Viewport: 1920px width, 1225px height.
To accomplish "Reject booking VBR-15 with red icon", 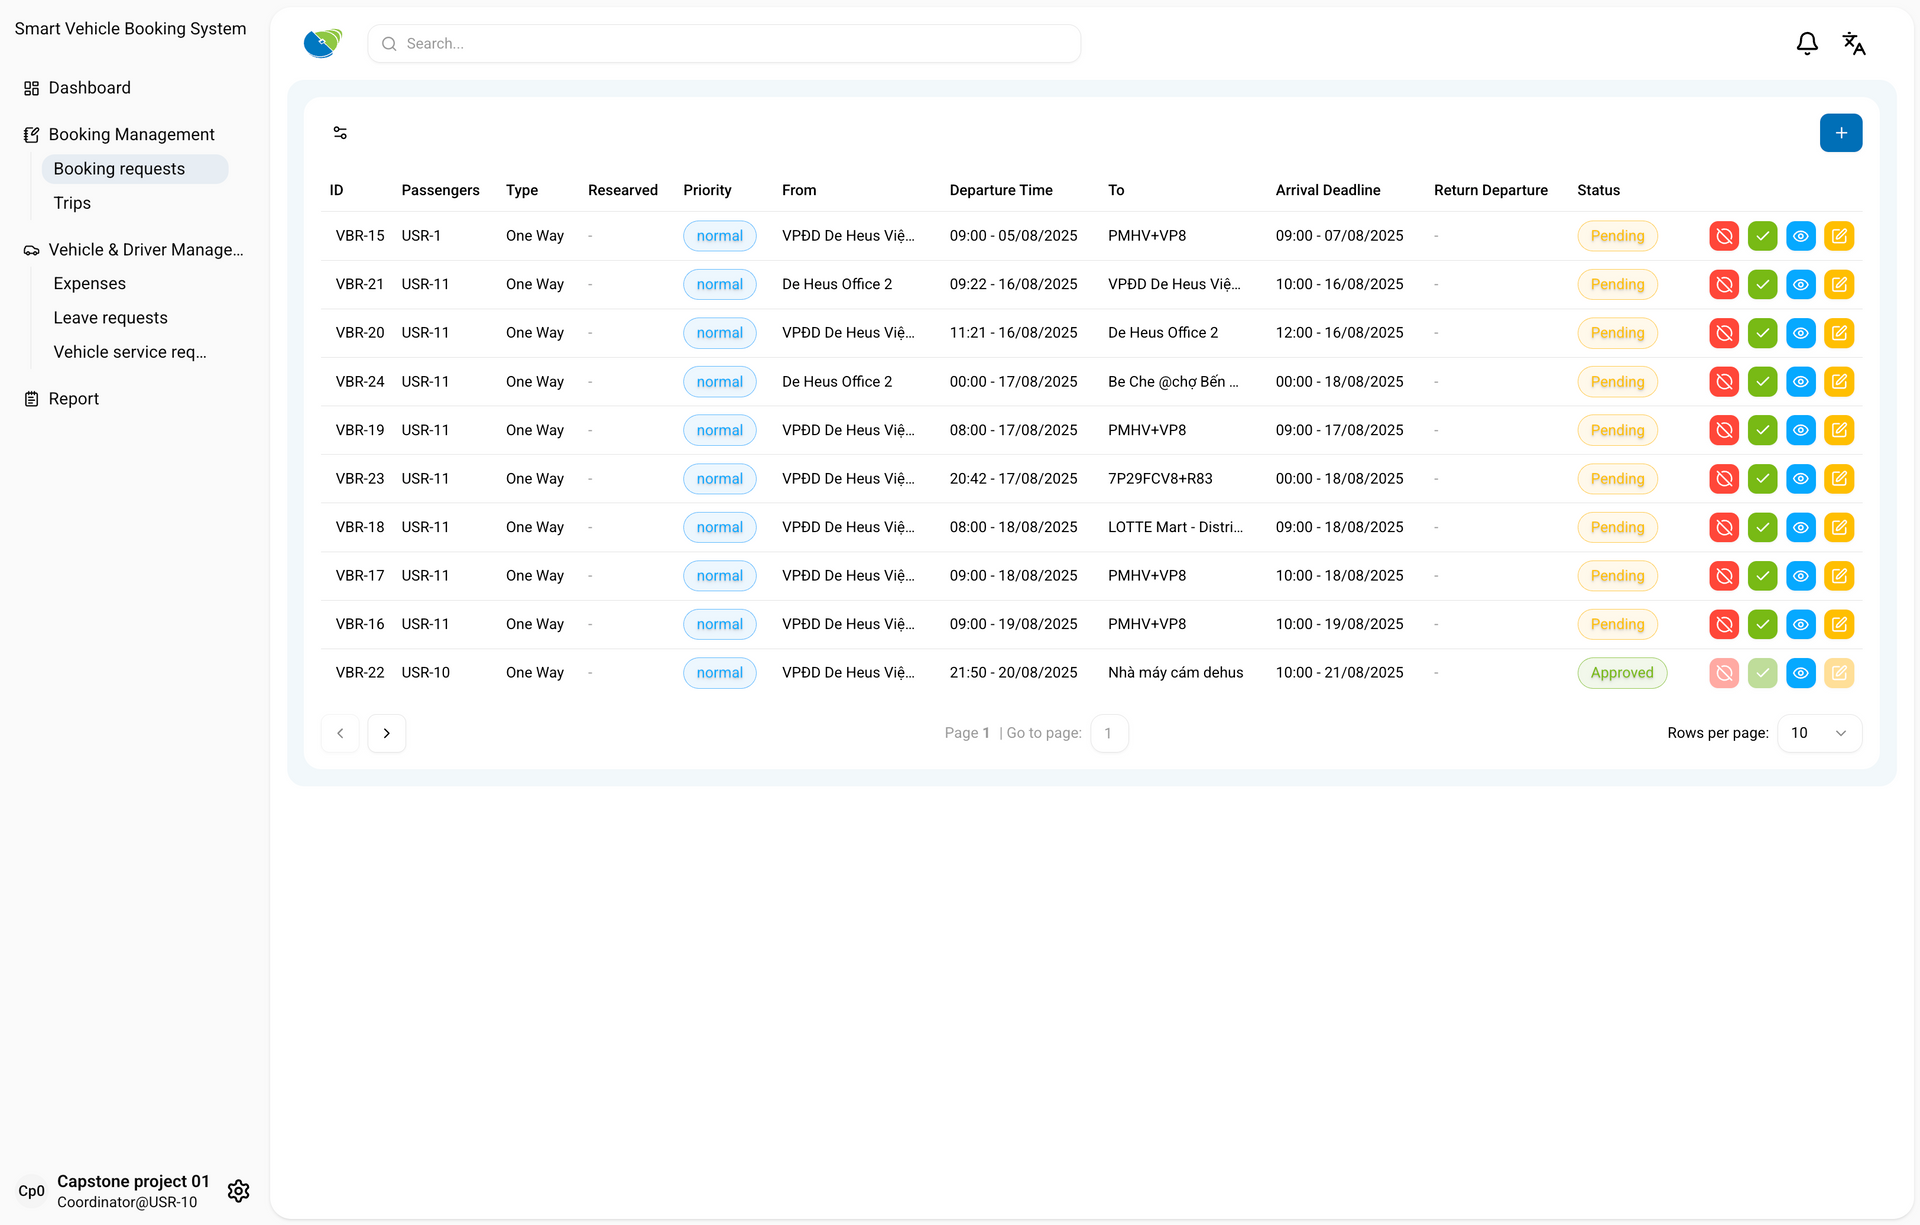I will [1724, 236].
